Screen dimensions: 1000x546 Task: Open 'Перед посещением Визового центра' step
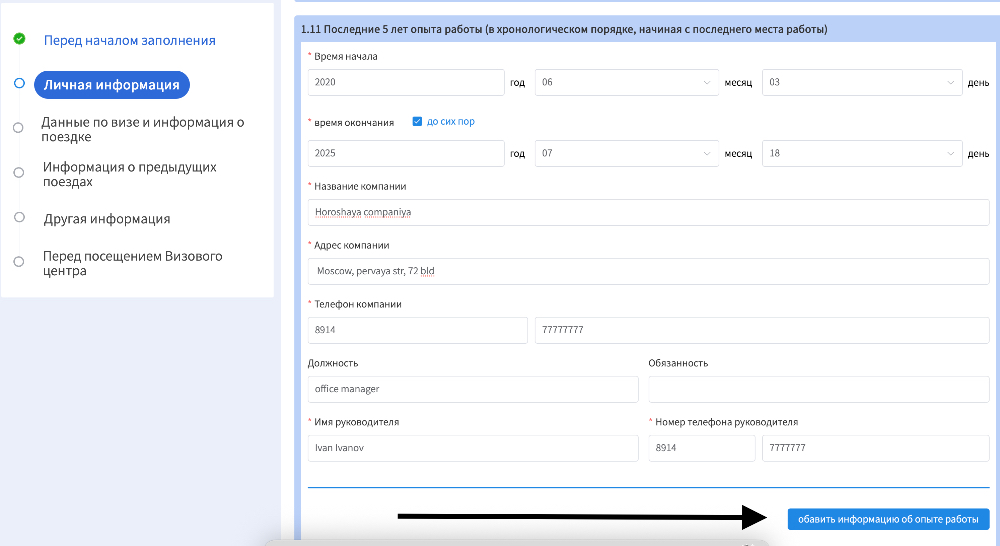(132, 263)
